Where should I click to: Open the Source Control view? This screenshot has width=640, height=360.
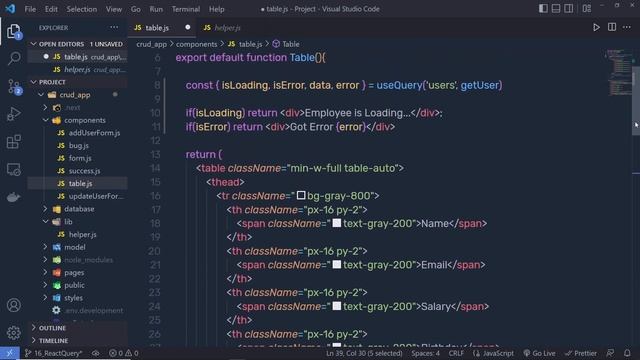tap(14, 87)
